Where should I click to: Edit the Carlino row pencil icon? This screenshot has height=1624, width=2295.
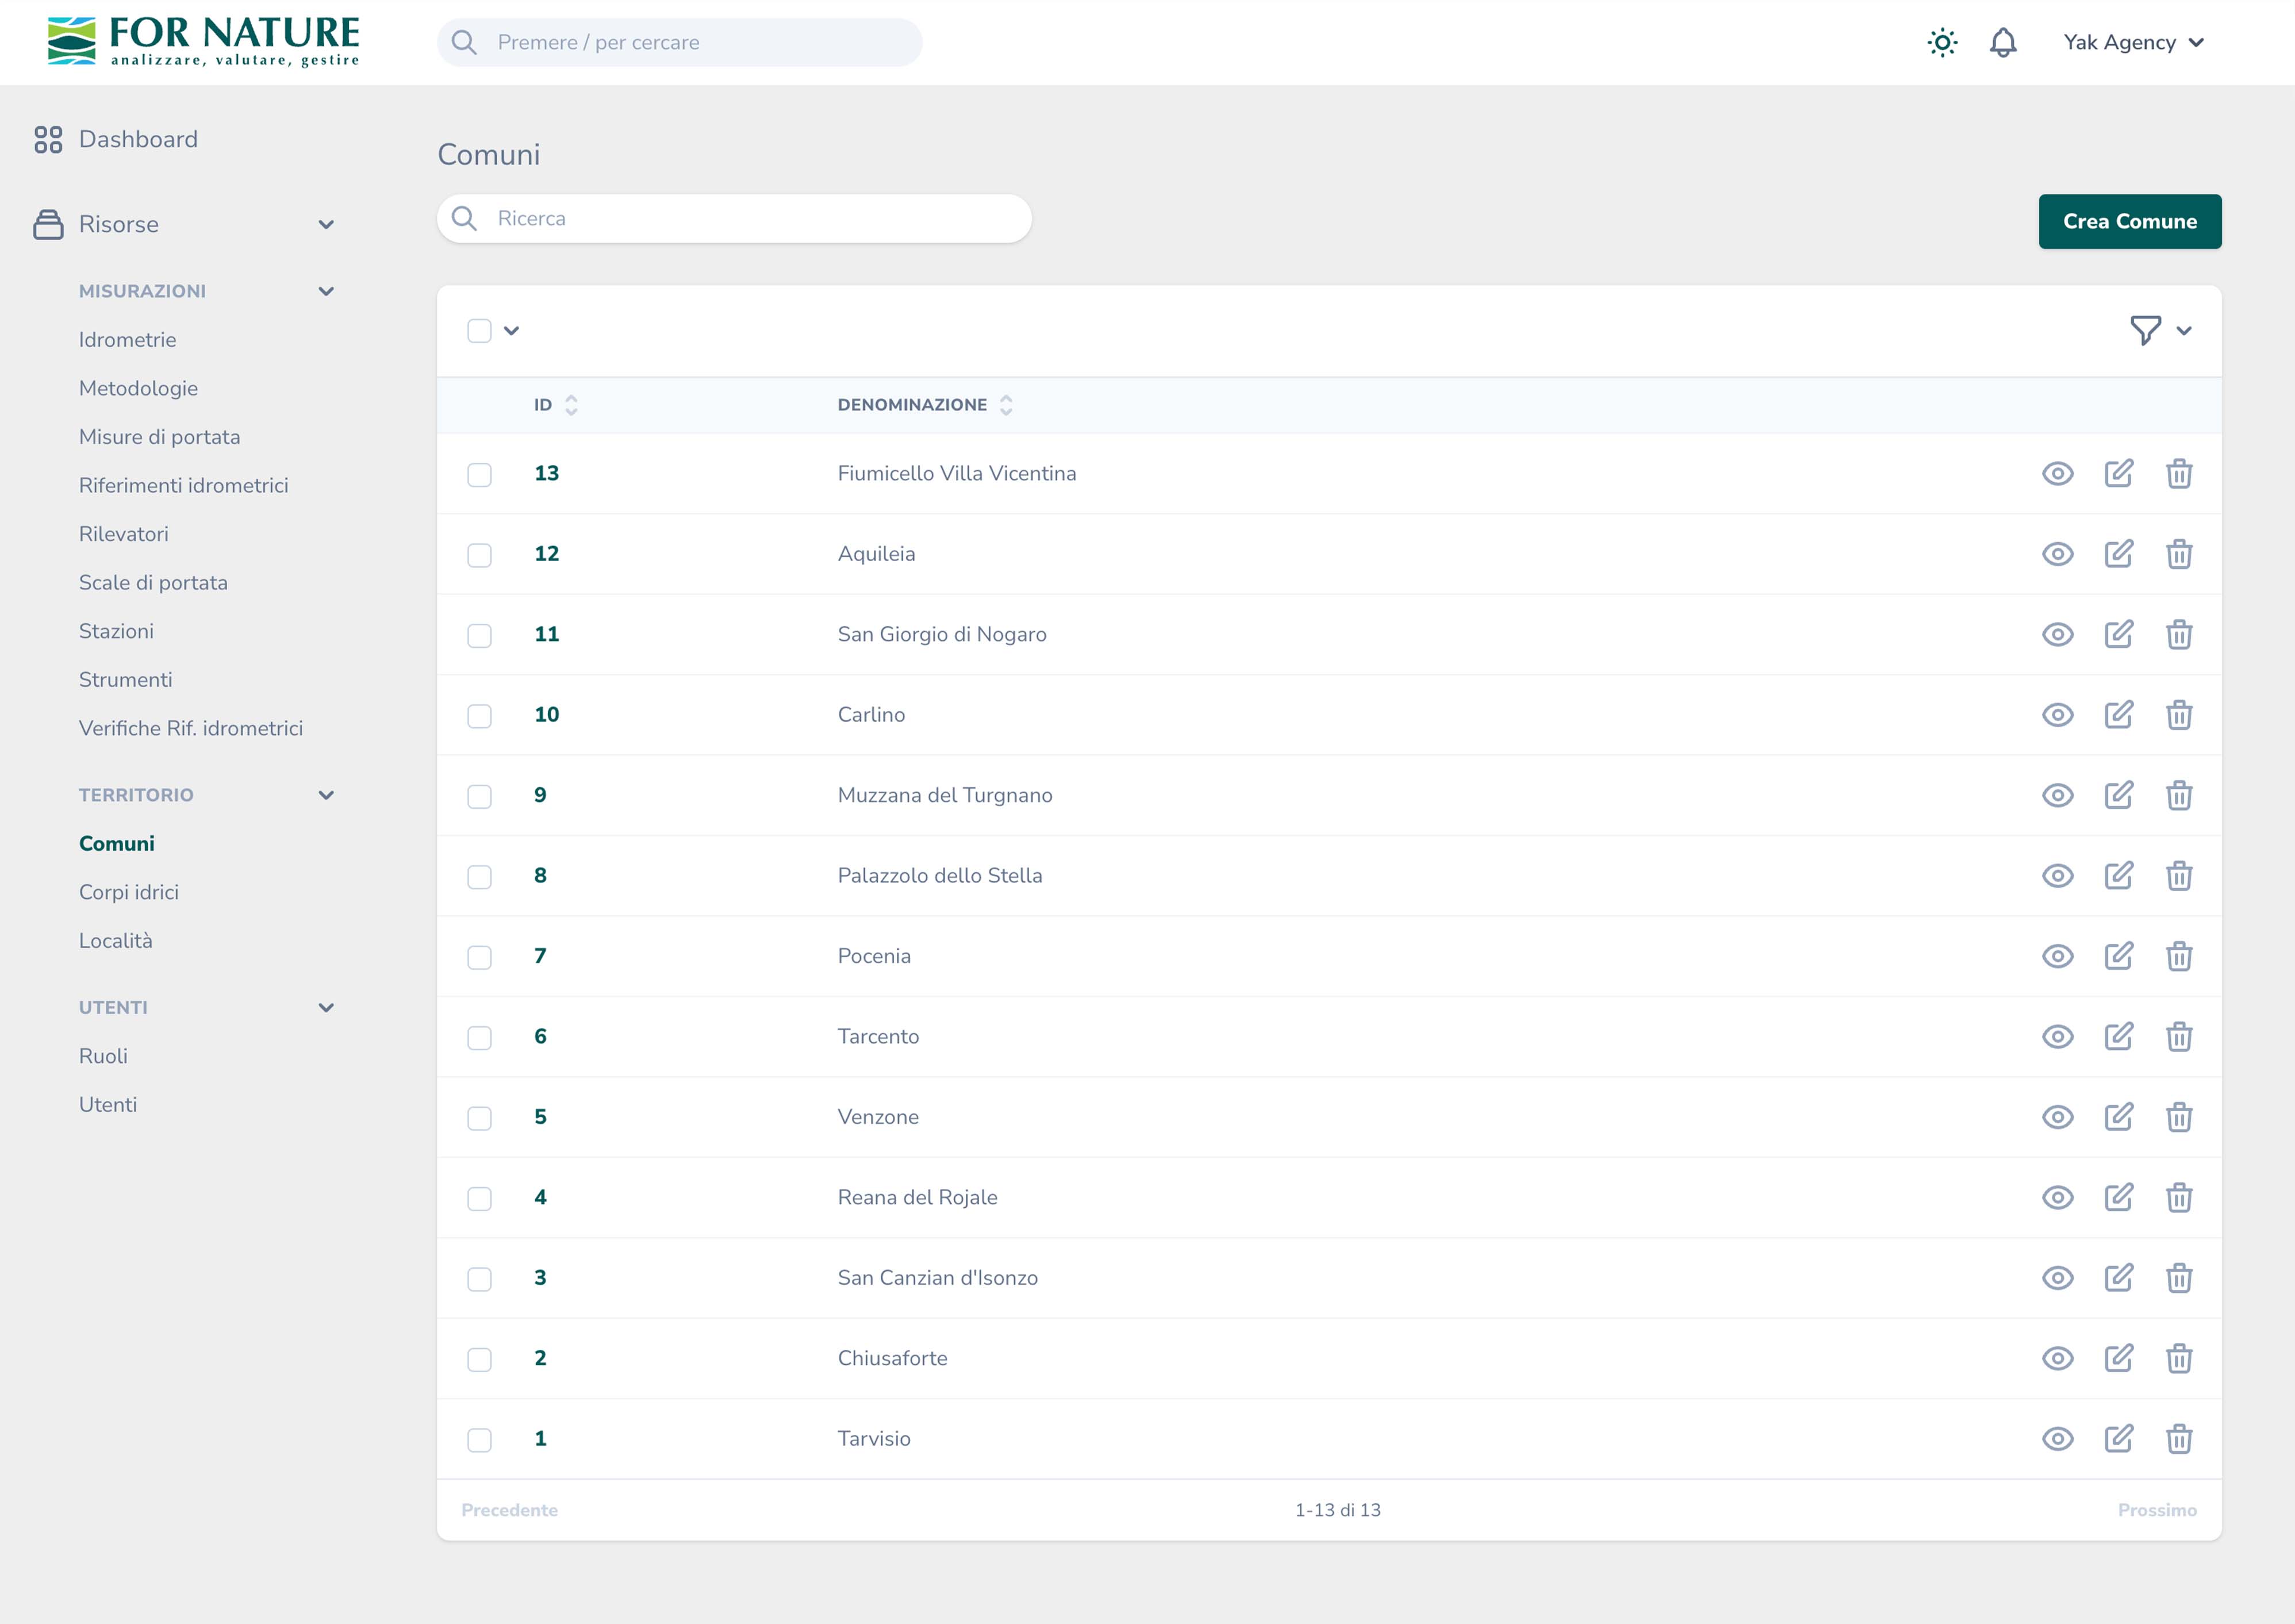coord(2118,715)
